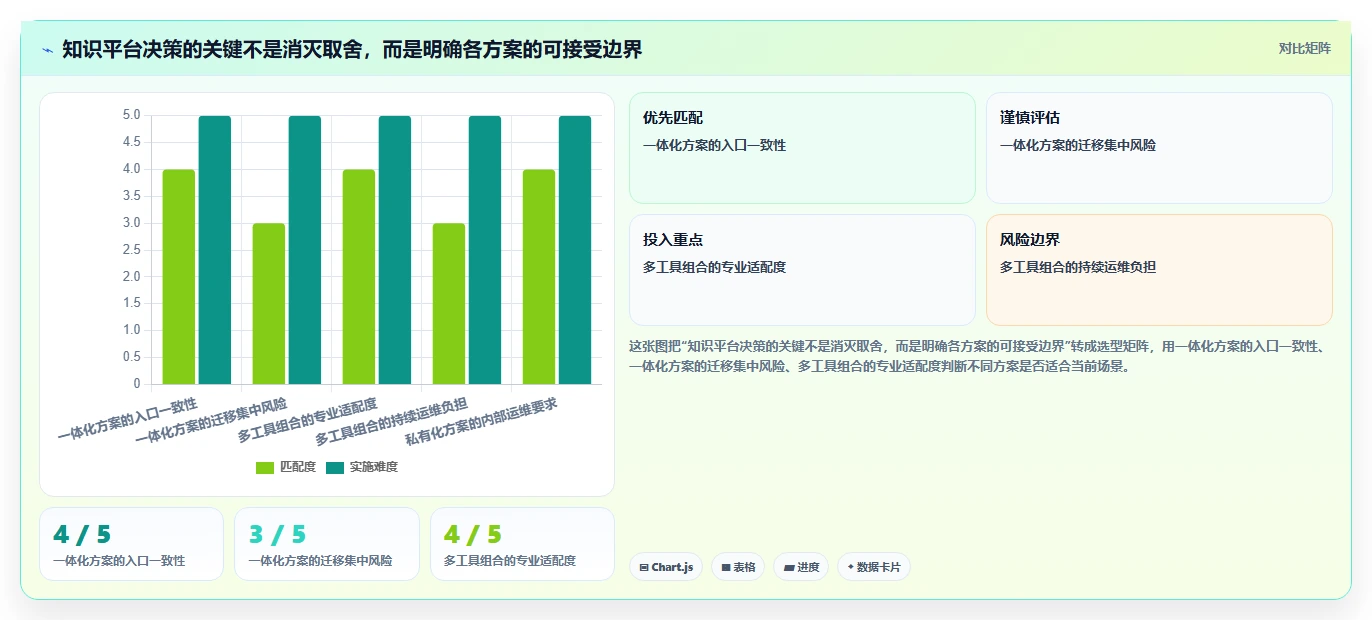Click the y-axis value 5.0

(x=132, y=115)
